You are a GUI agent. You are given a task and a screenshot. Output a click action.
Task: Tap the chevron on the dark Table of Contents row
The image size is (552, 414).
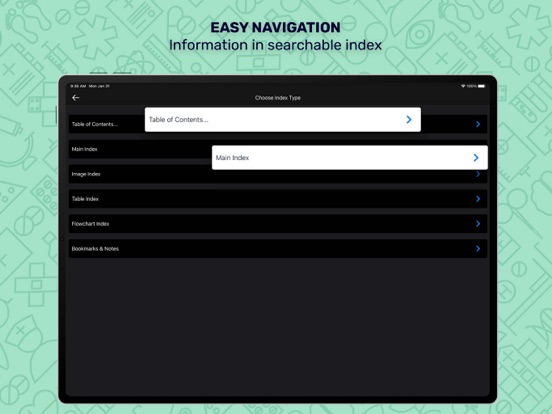point(478,124)
